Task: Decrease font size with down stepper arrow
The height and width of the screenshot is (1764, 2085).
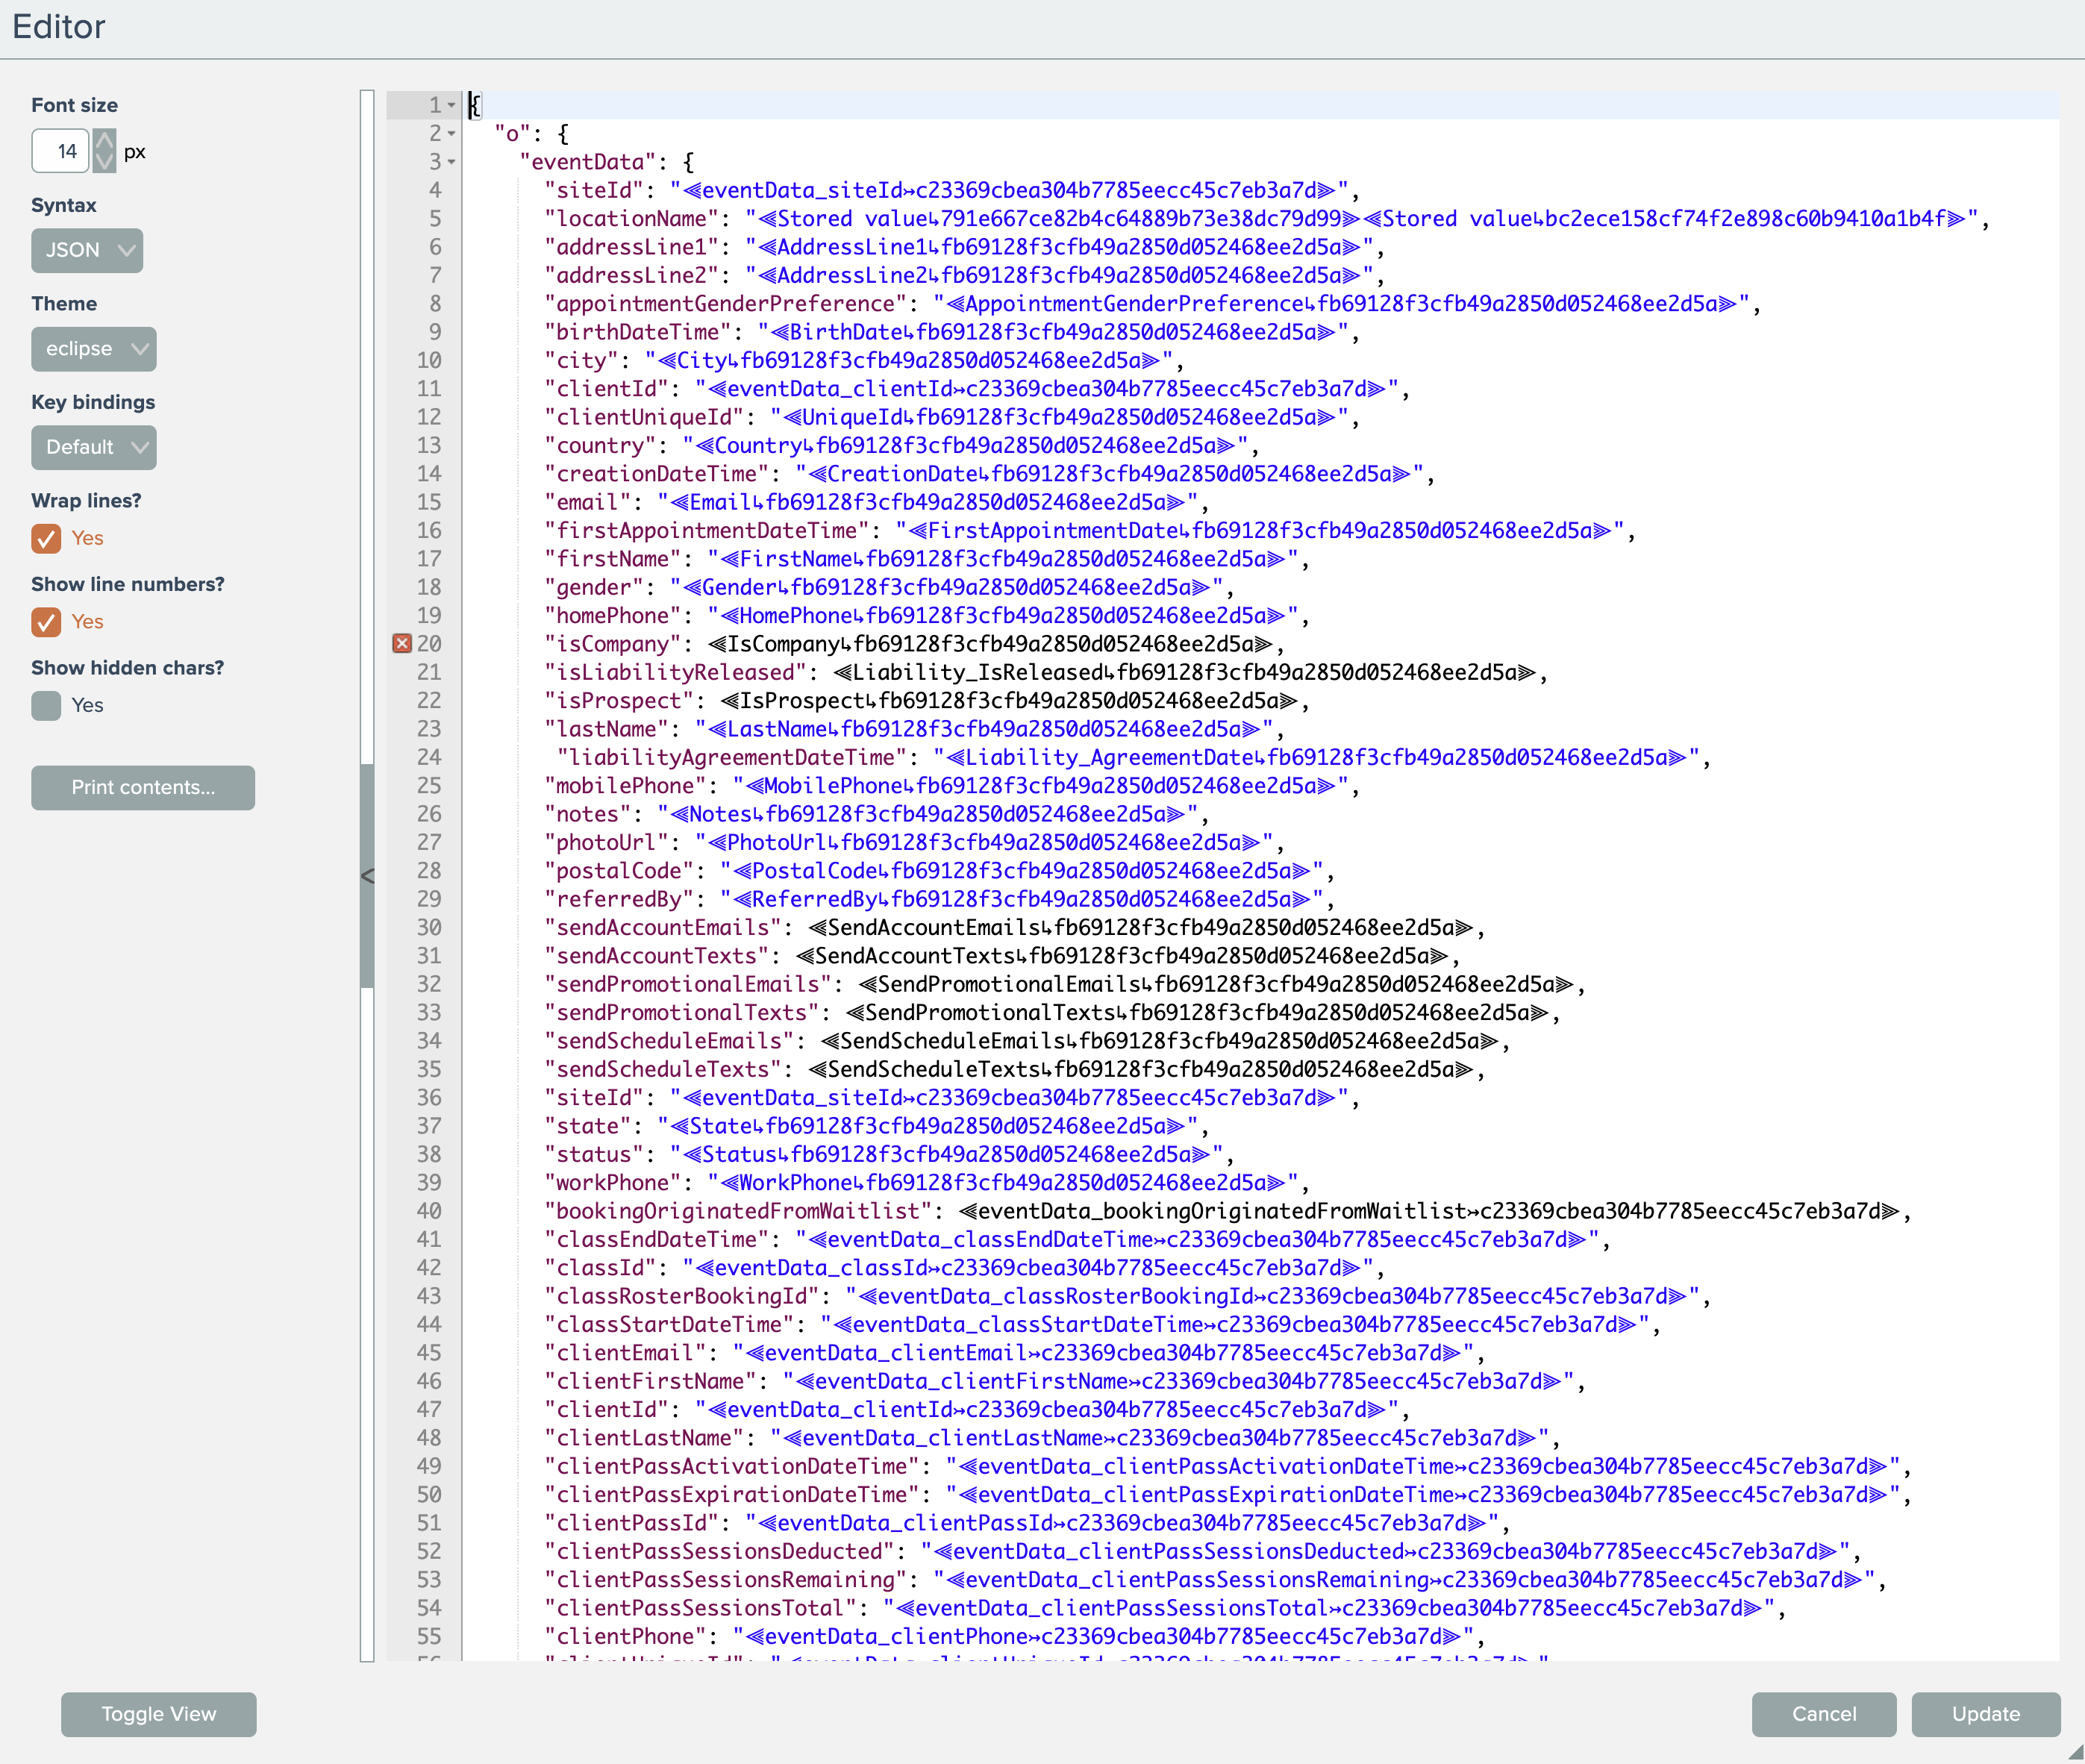Action: tap(105, 162)
